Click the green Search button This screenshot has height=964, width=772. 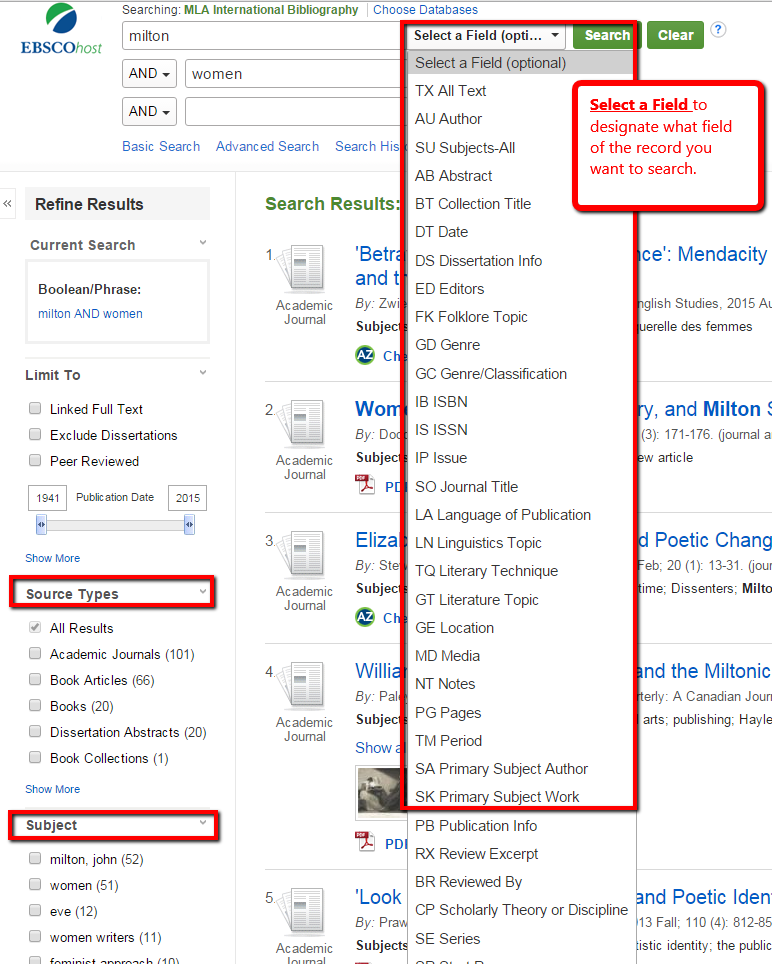click(607, 35)
